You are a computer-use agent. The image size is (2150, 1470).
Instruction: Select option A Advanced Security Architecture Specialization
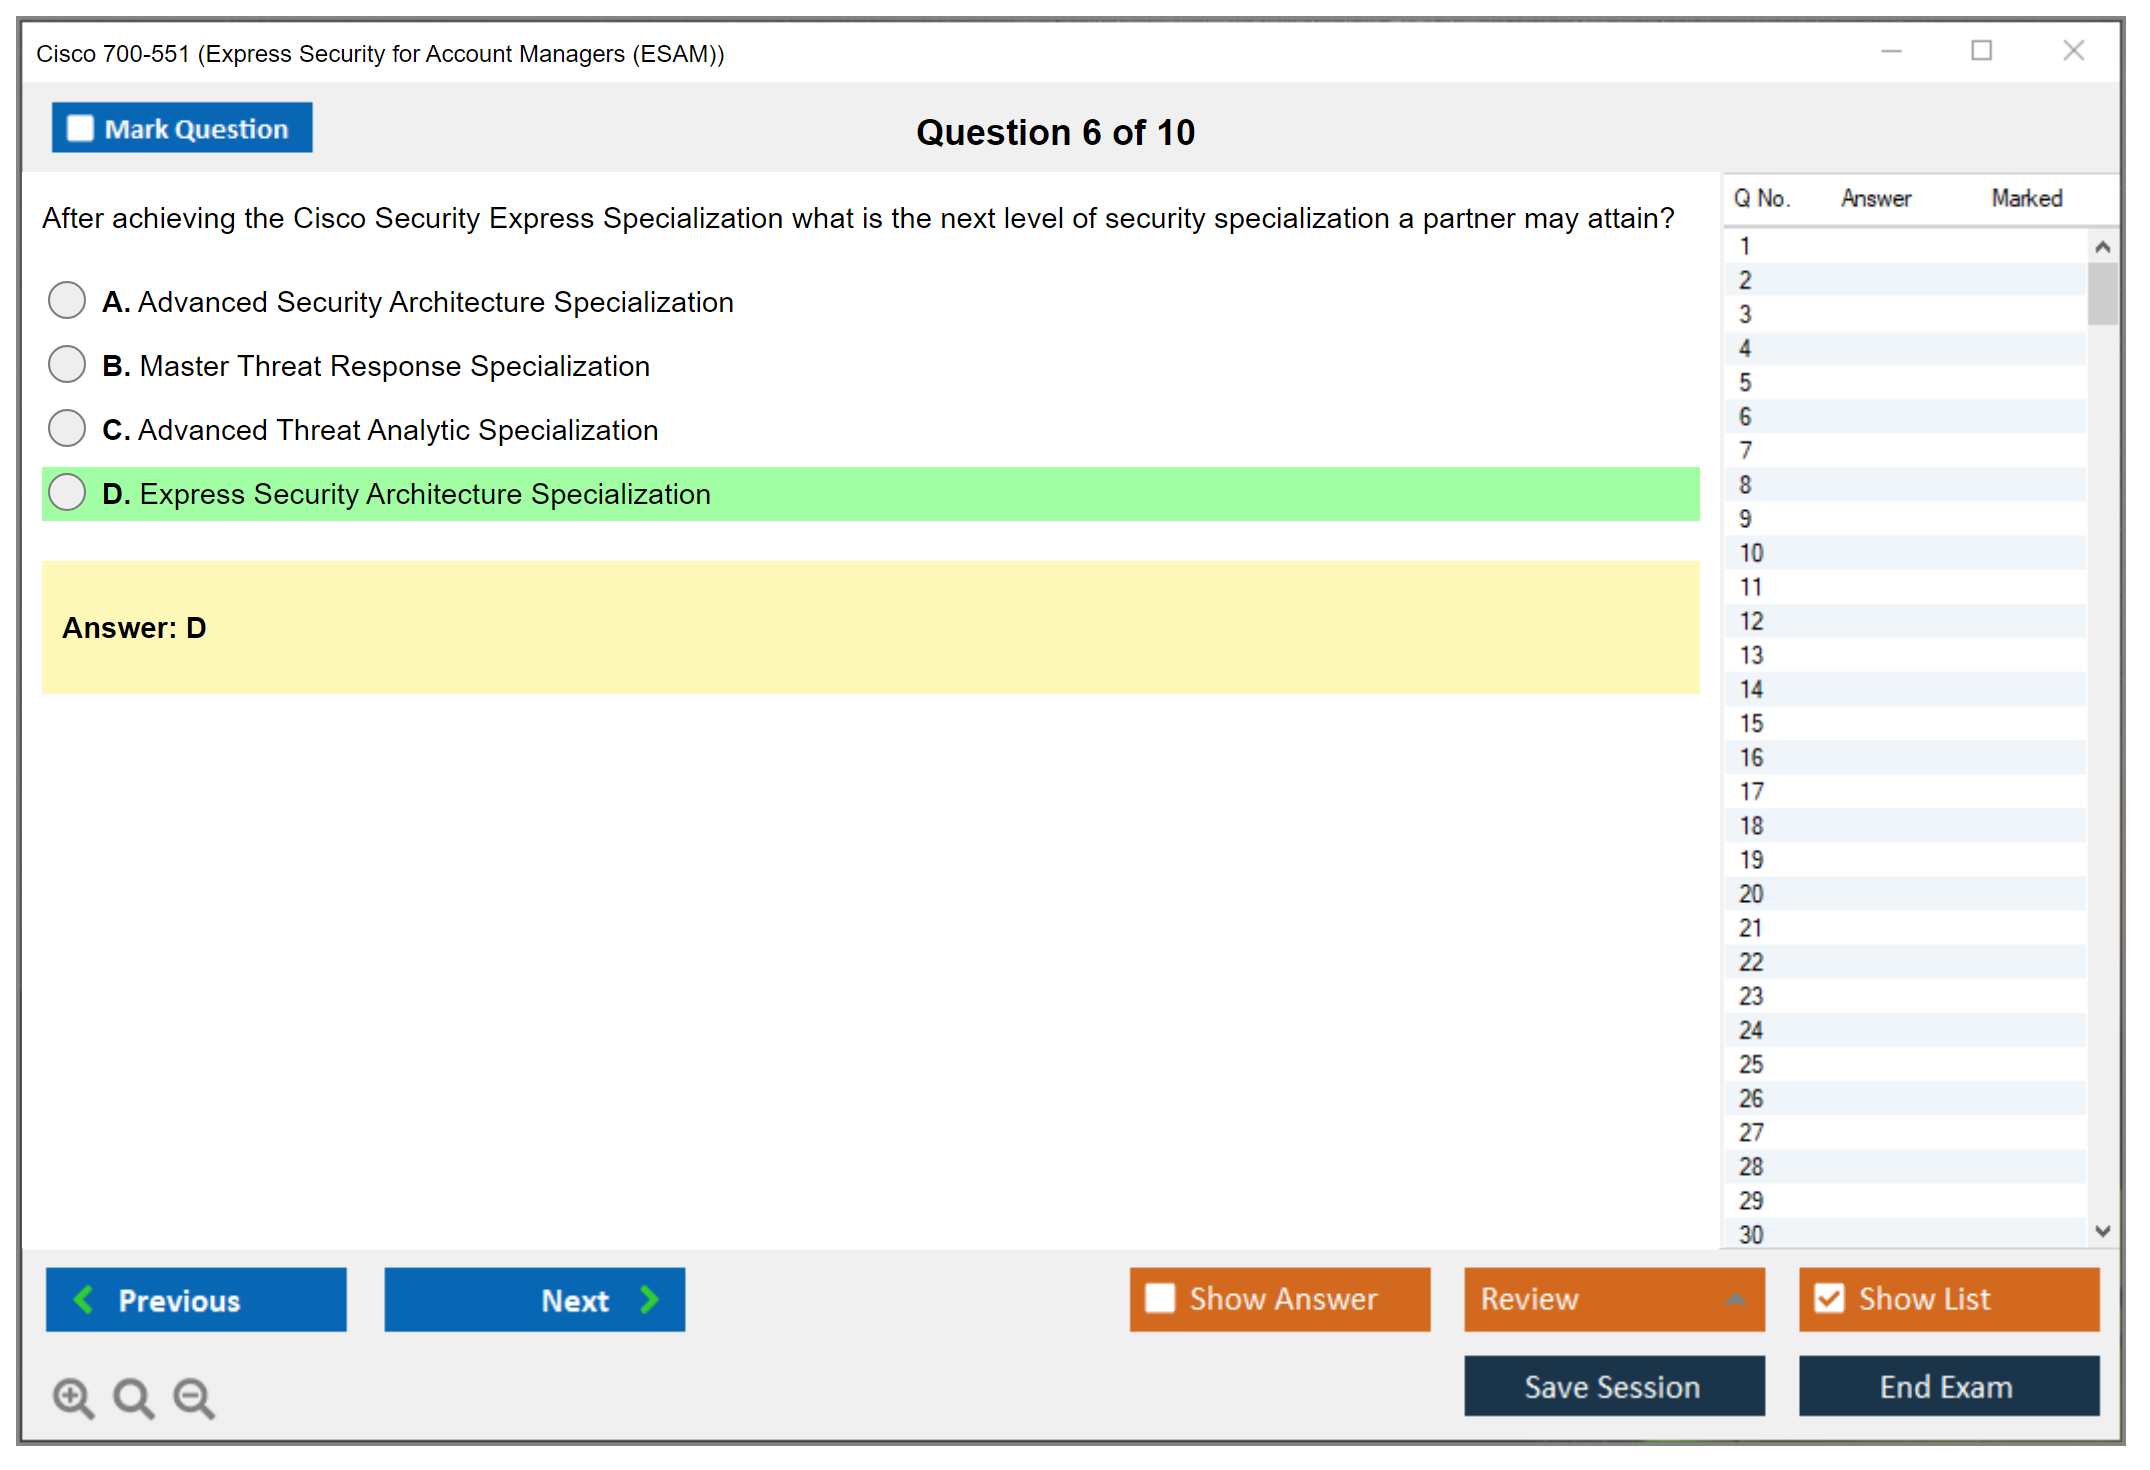pyautogui.click(x=67, y=300)
